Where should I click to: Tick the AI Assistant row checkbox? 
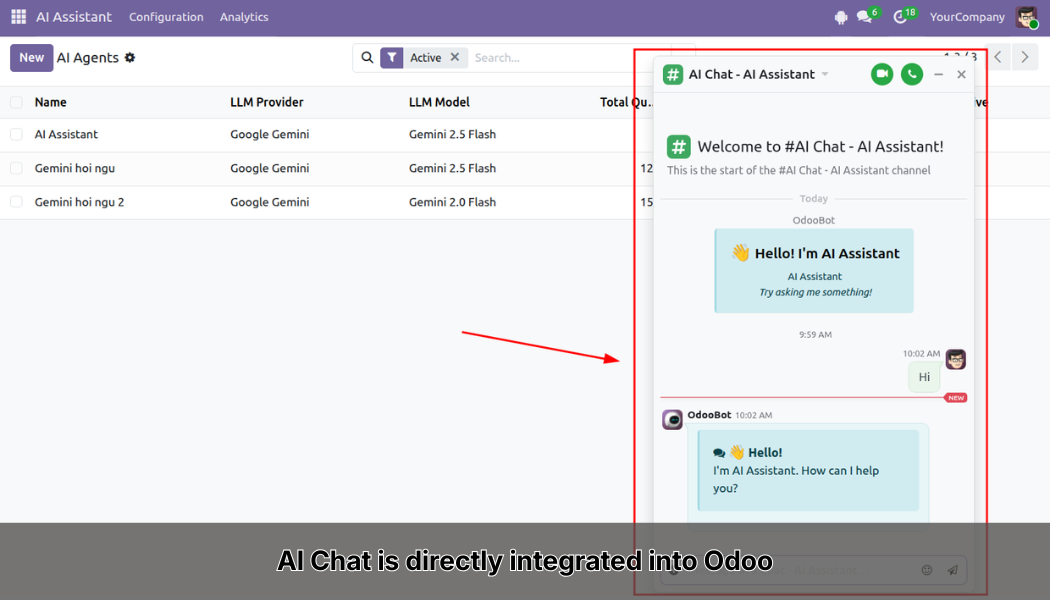click(x=16, y=135)
